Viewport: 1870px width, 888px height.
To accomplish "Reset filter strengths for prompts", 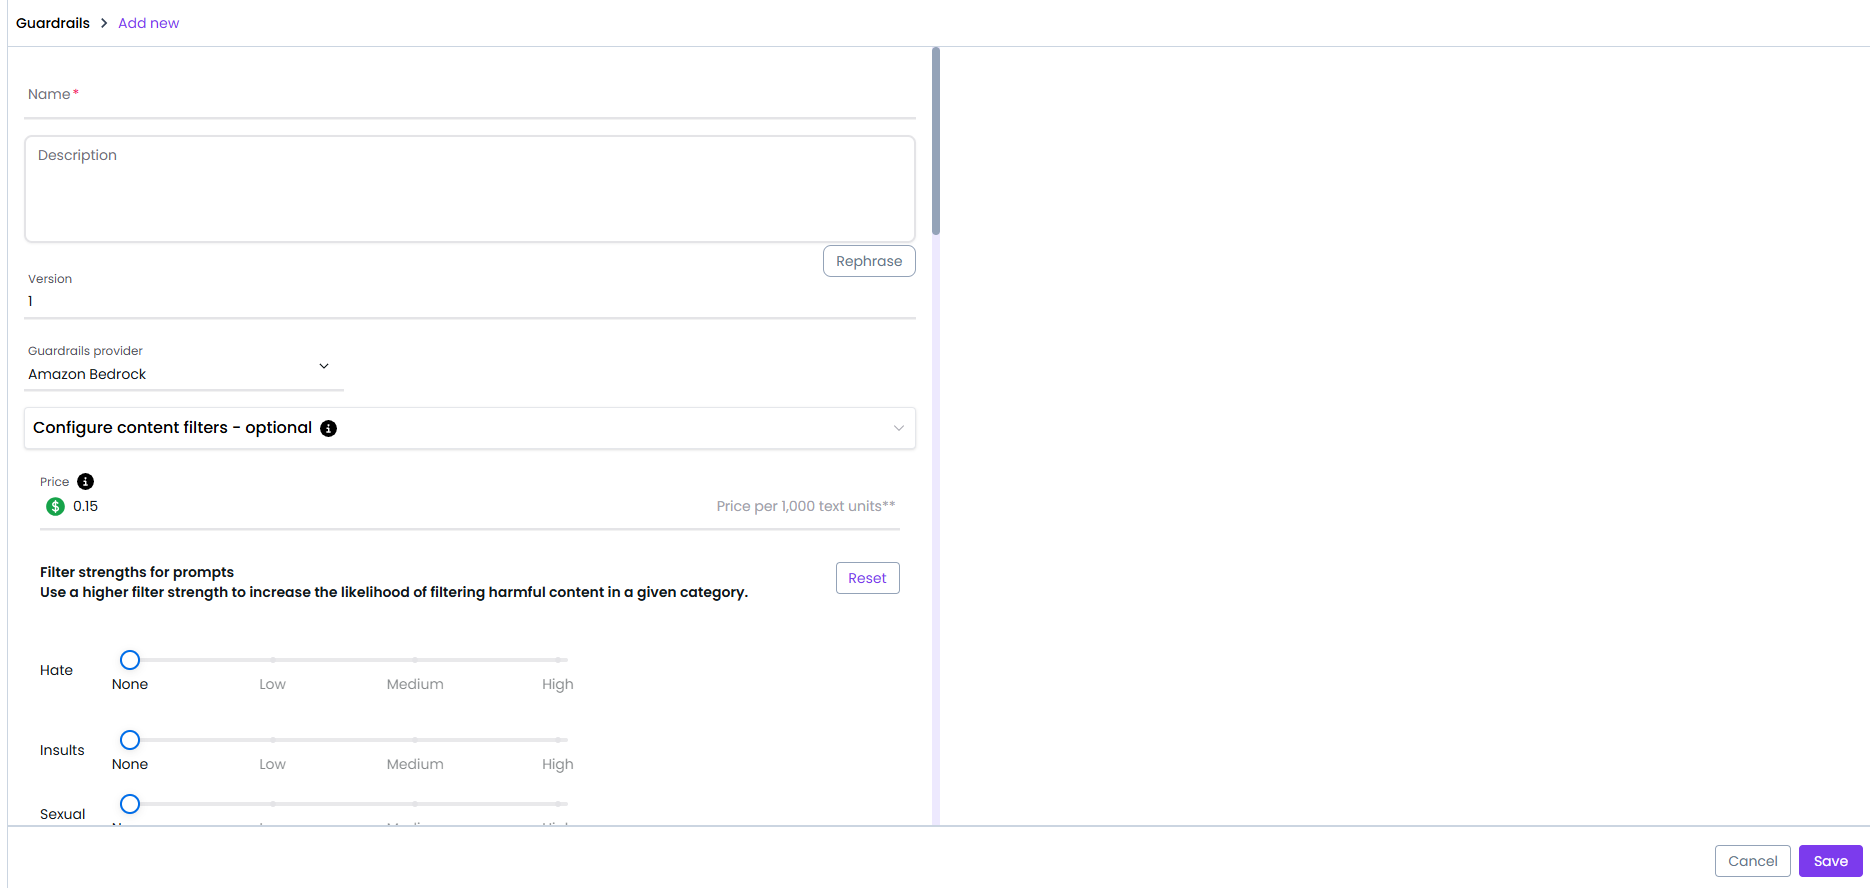I will coord(867,578).
